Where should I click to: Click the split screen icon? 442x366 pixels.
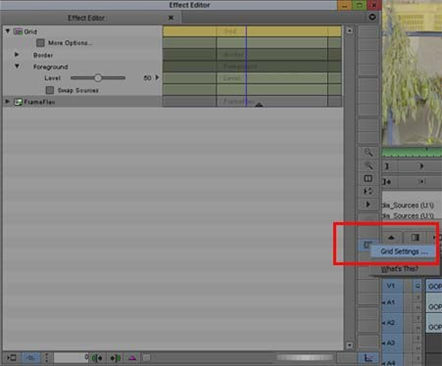pyautogui.click(x=368, y=179)
